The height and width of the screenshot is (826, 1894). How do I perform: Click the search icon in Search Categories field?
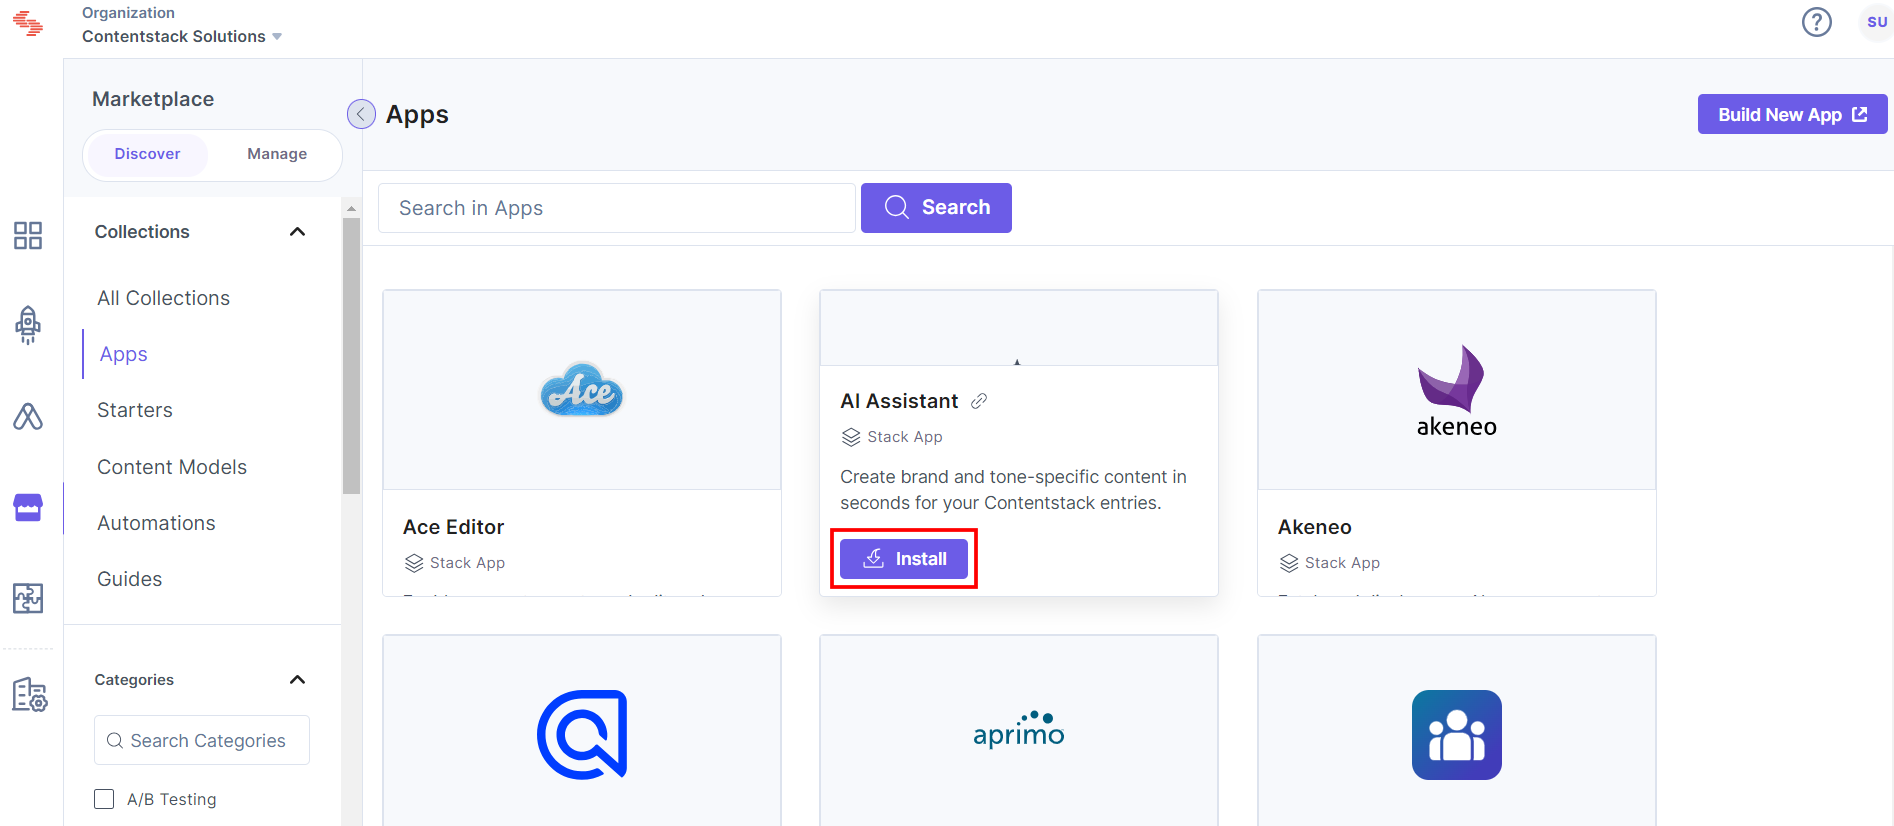tap(115, 740)
